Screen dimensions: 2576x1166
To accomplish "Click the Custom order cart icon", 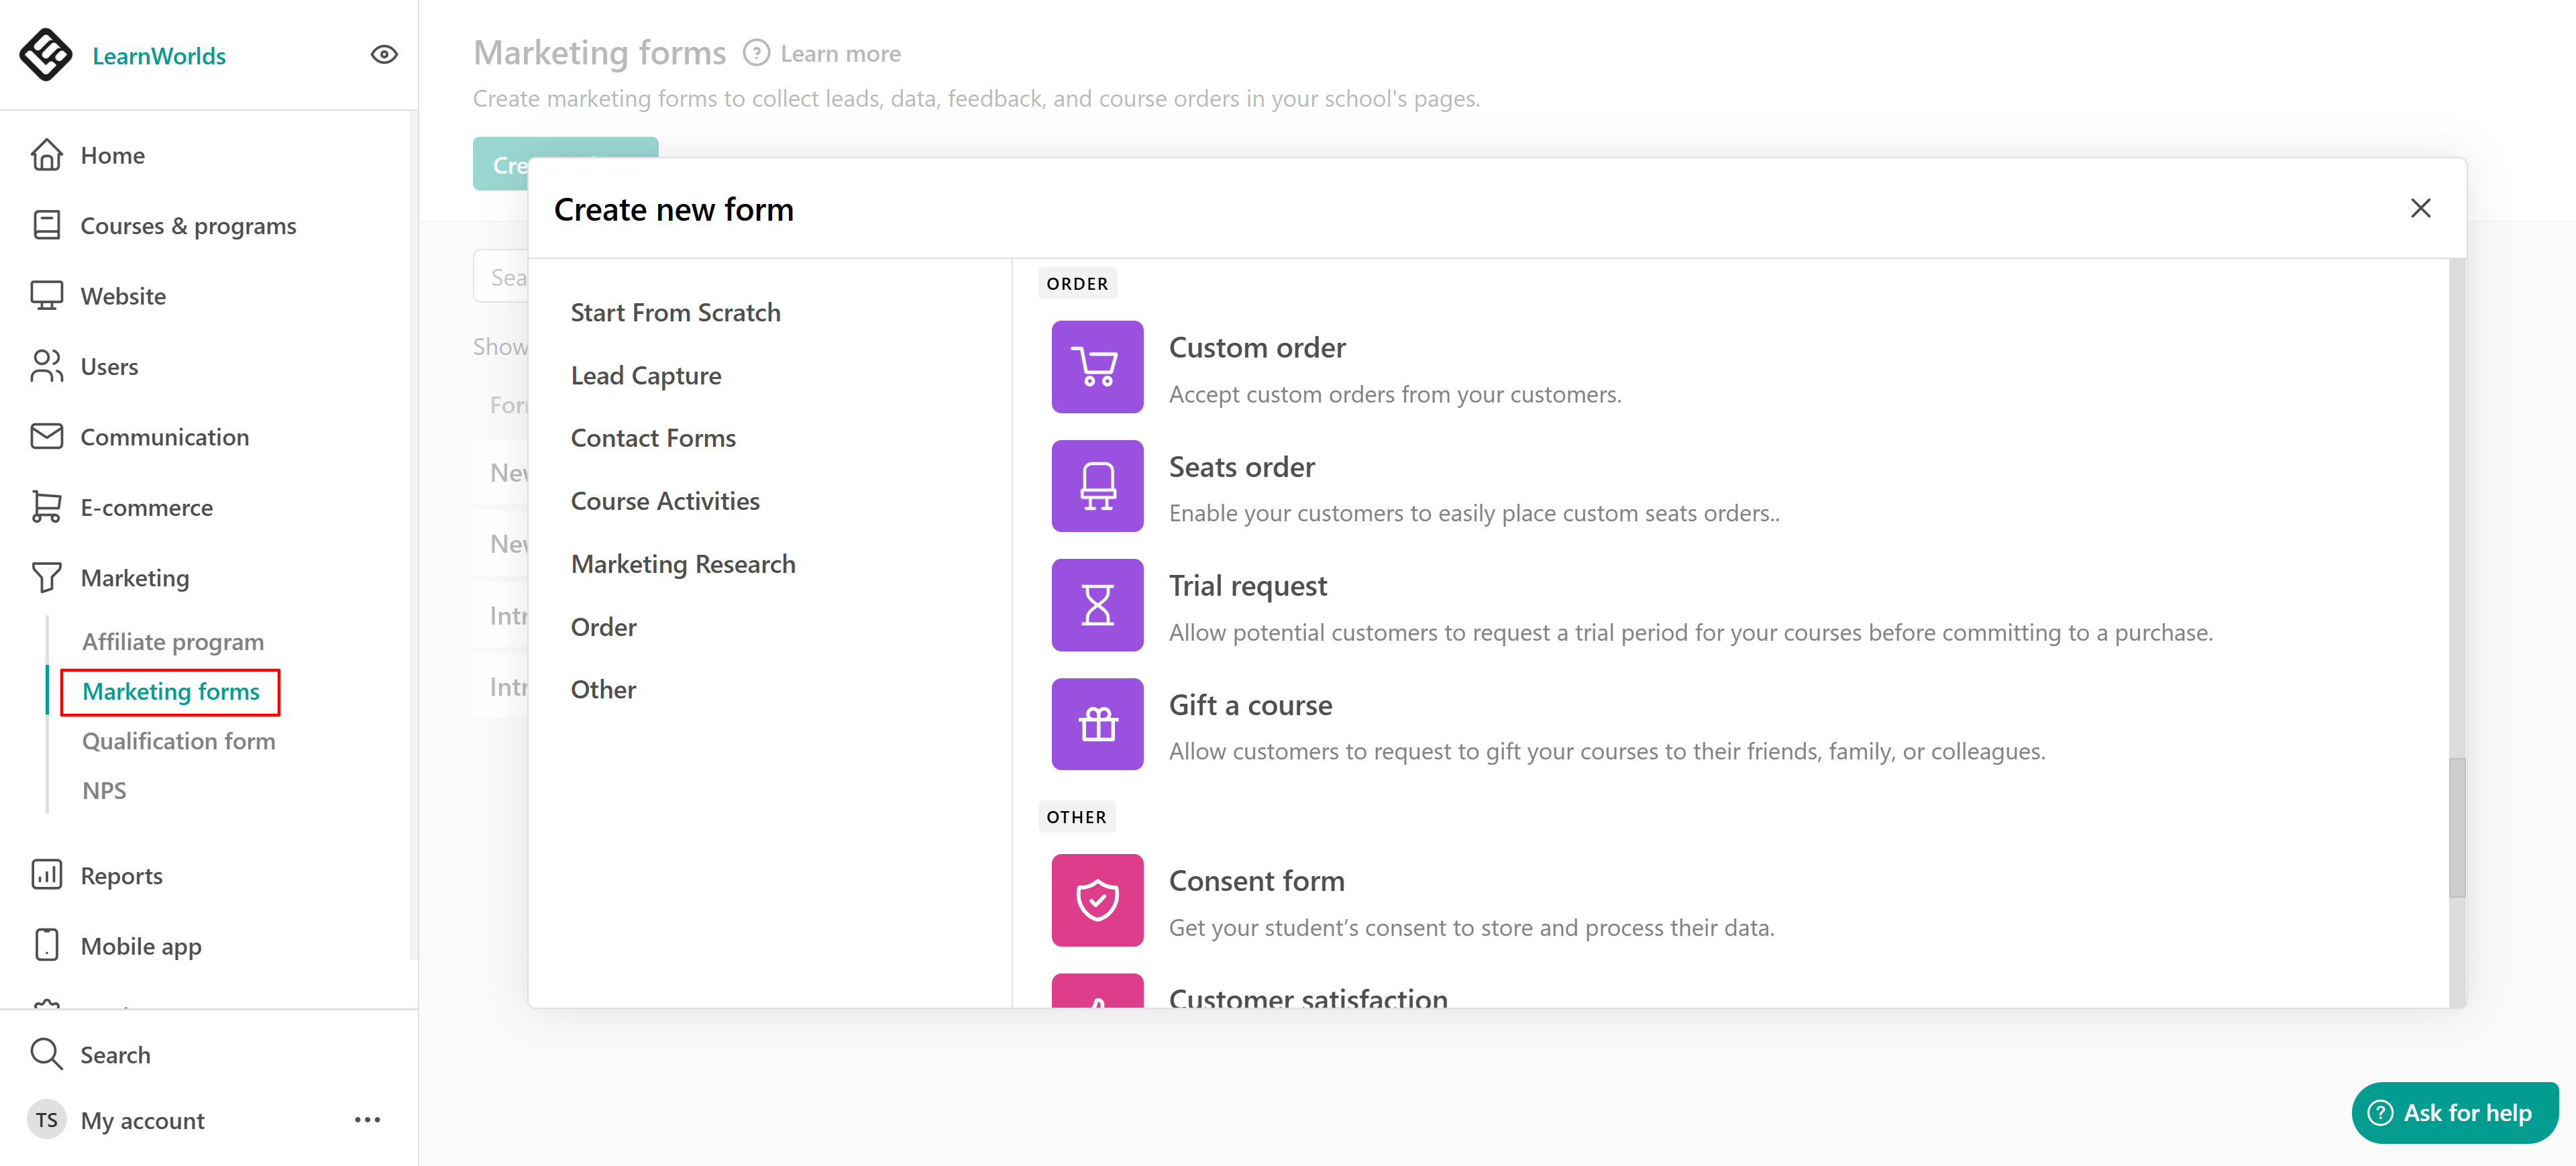I will [x=1097, y=367].
